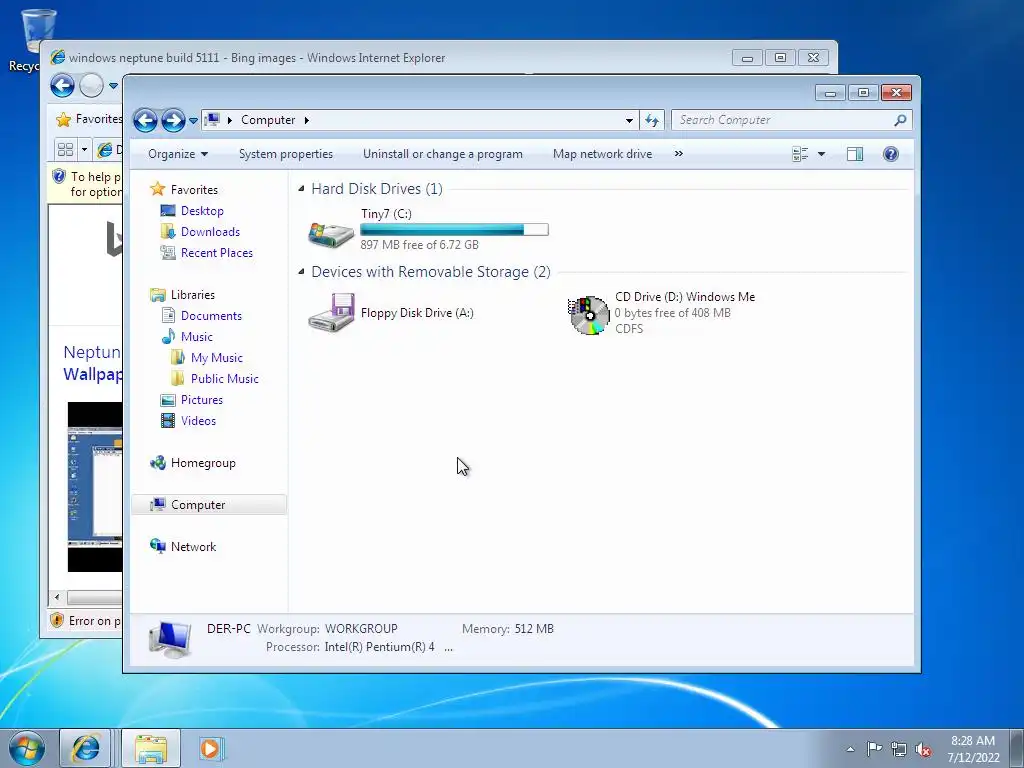This screenshot has height=768, width=1024.
Task: Open Documents library
Action: 212,315
